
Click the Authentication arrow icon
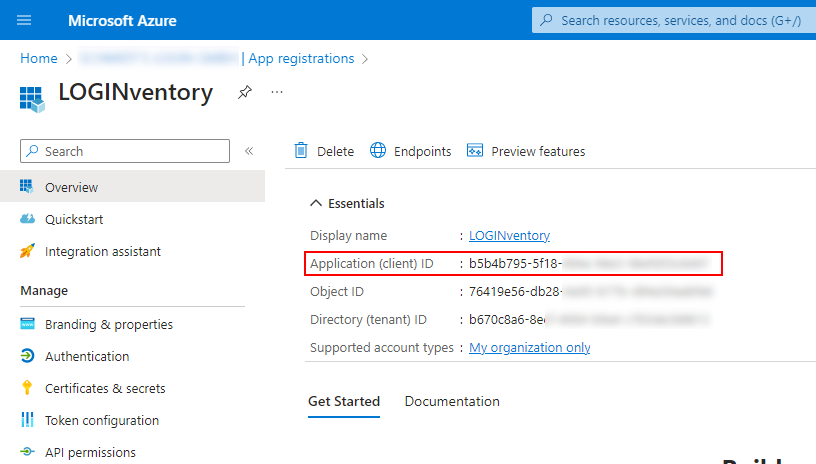click(x=27, y=356)
